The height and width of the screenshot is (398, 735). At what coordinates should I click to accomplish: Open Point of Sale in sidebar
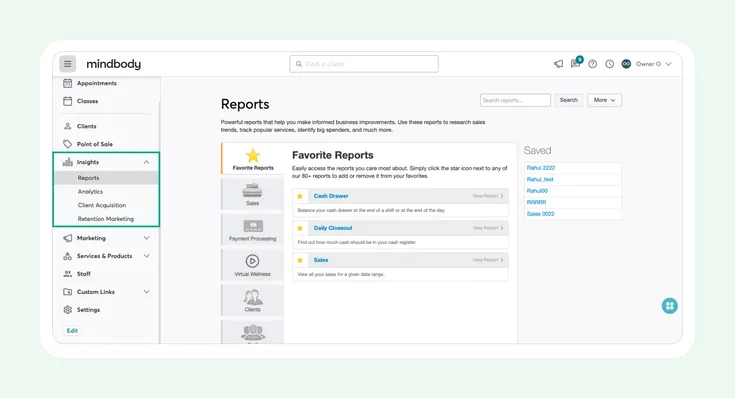95,144
